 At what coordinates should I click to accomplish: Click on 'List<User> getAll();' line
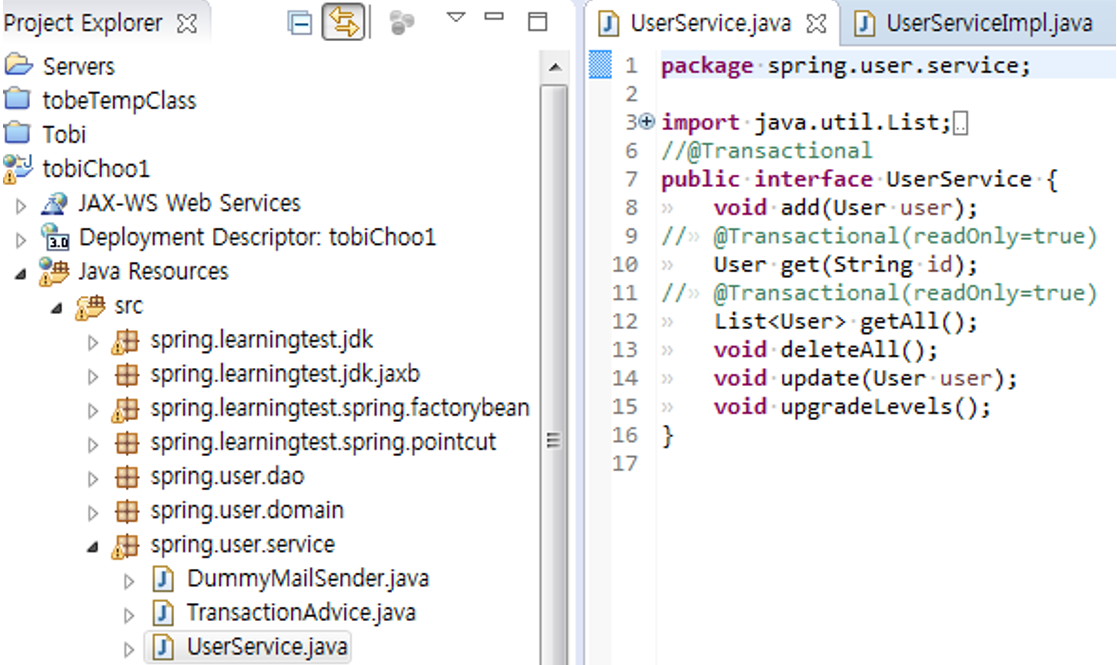pyautogui.click(x=846, y=322)
